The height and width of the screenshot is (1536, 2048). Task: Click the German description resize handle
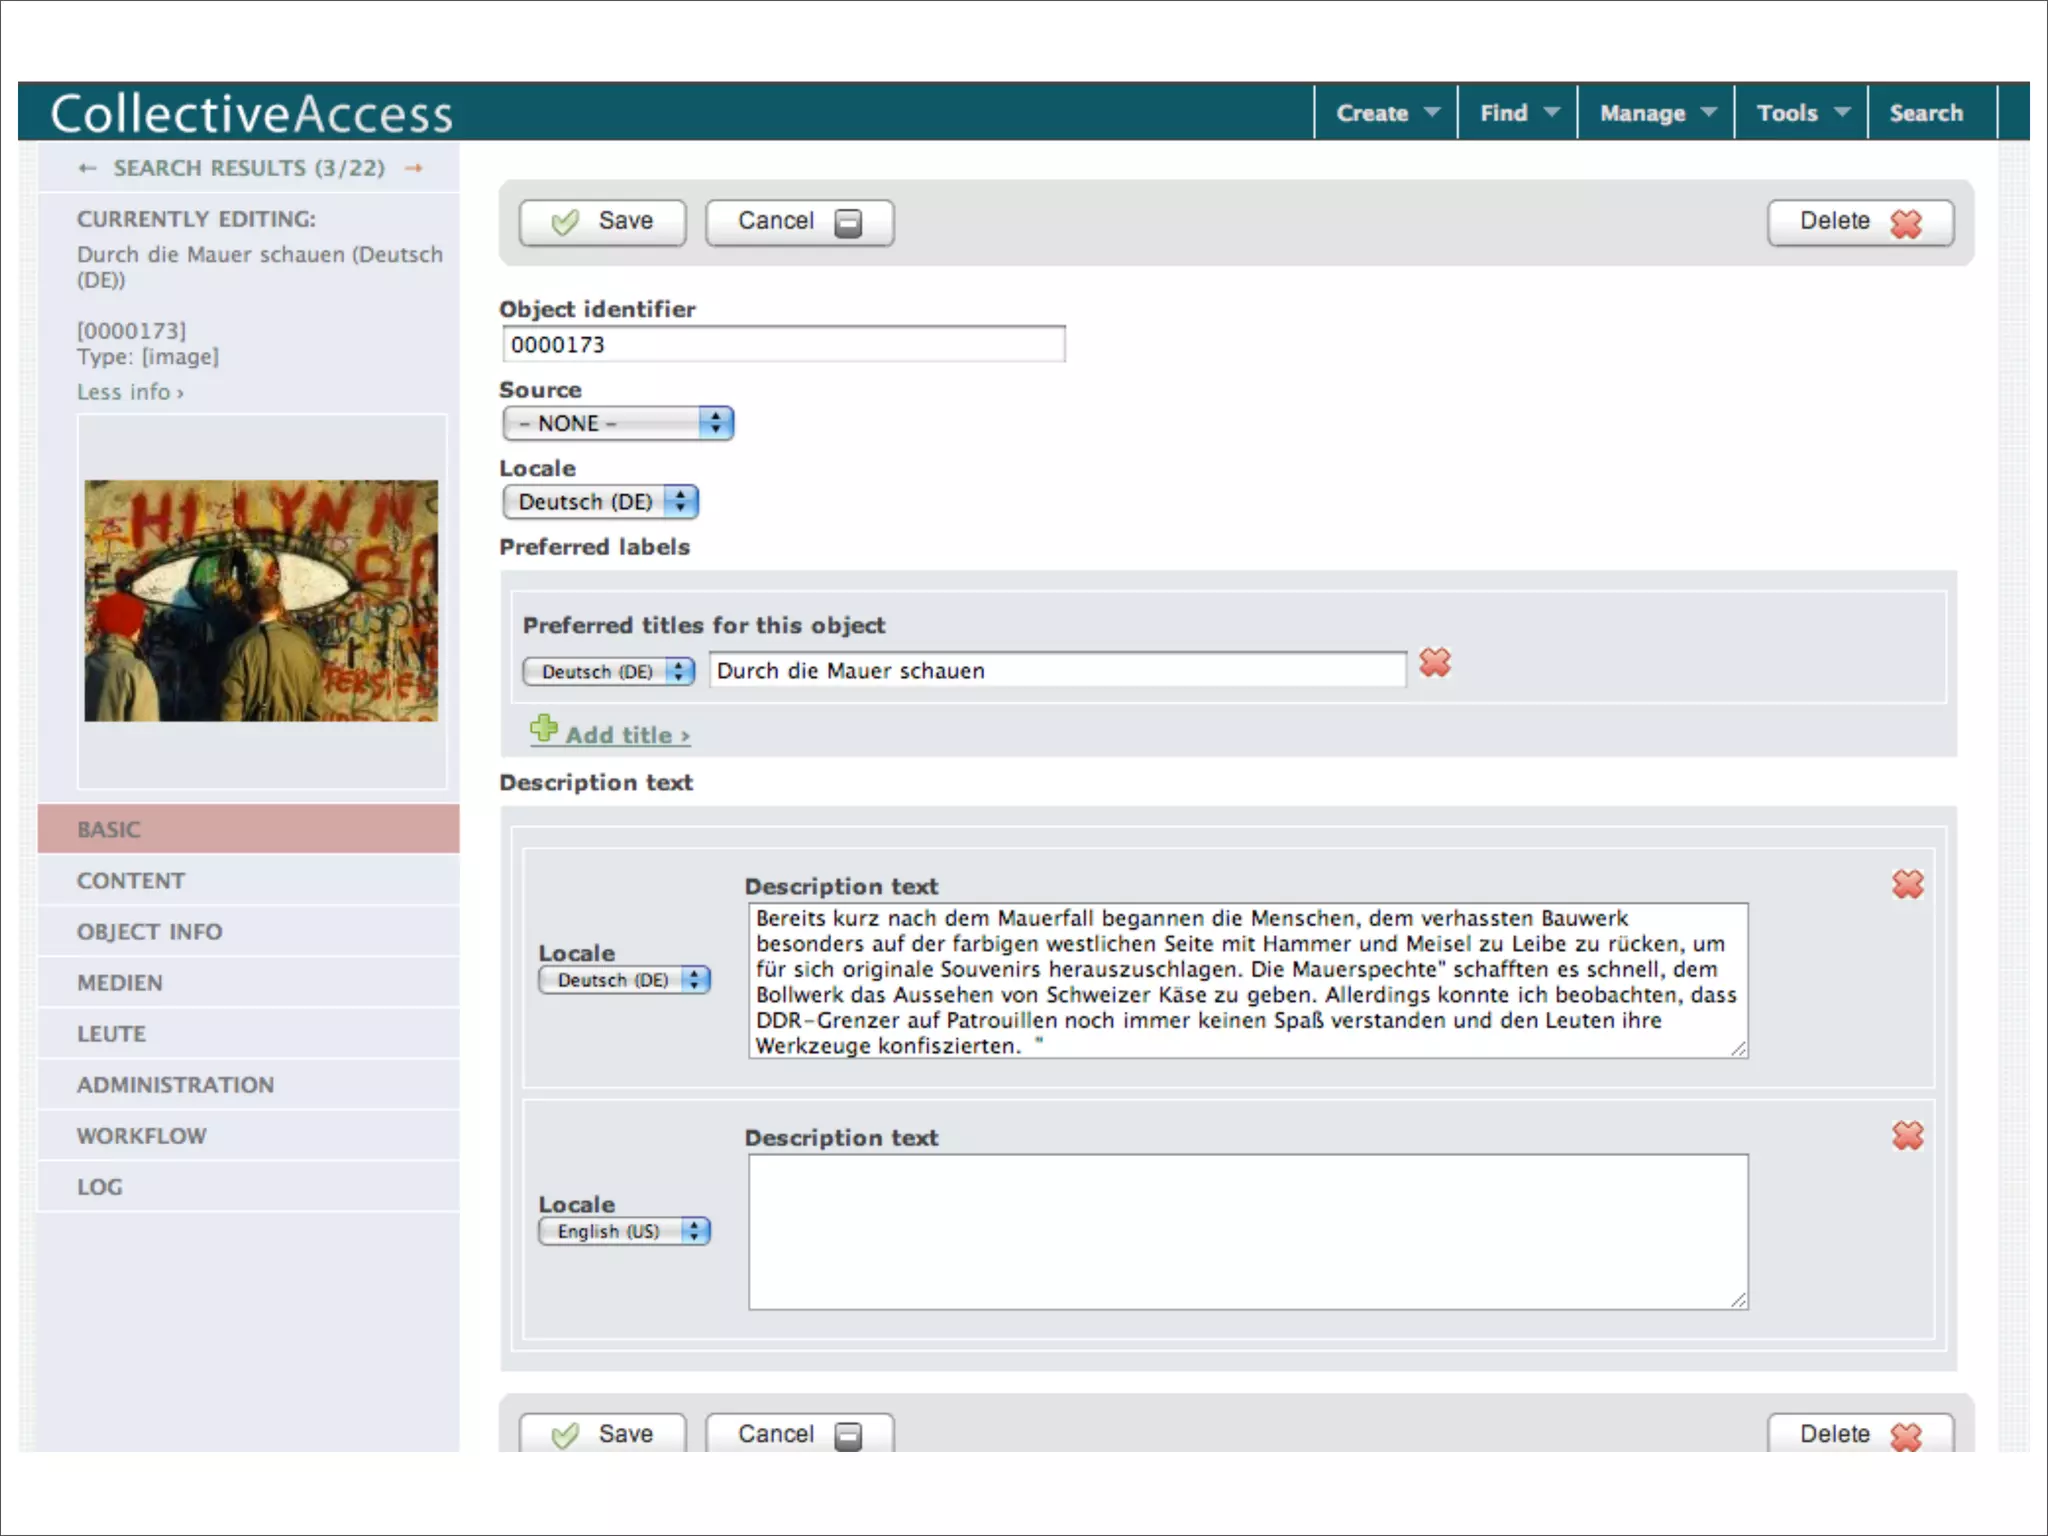(1739, 1048)
